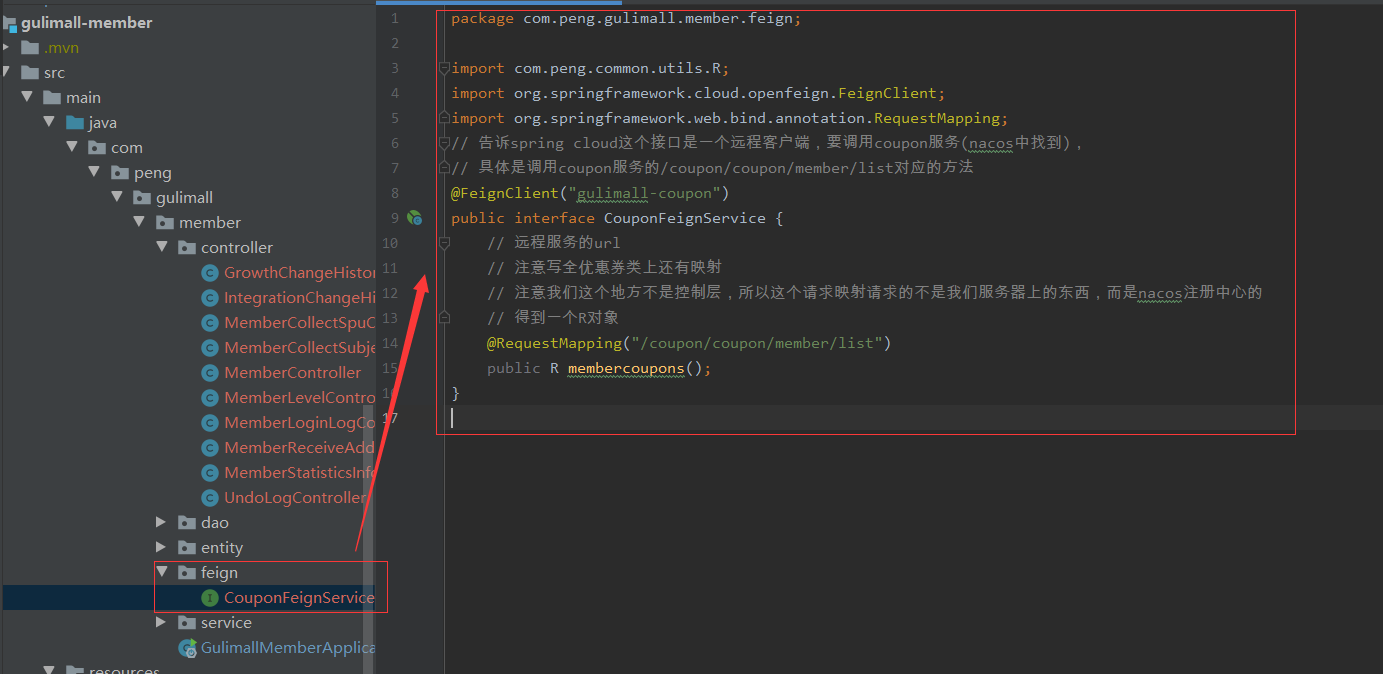Click the java source root folder icon
Image resolution: width=1383 pixels, height=674 pixels.
point(75,122)
